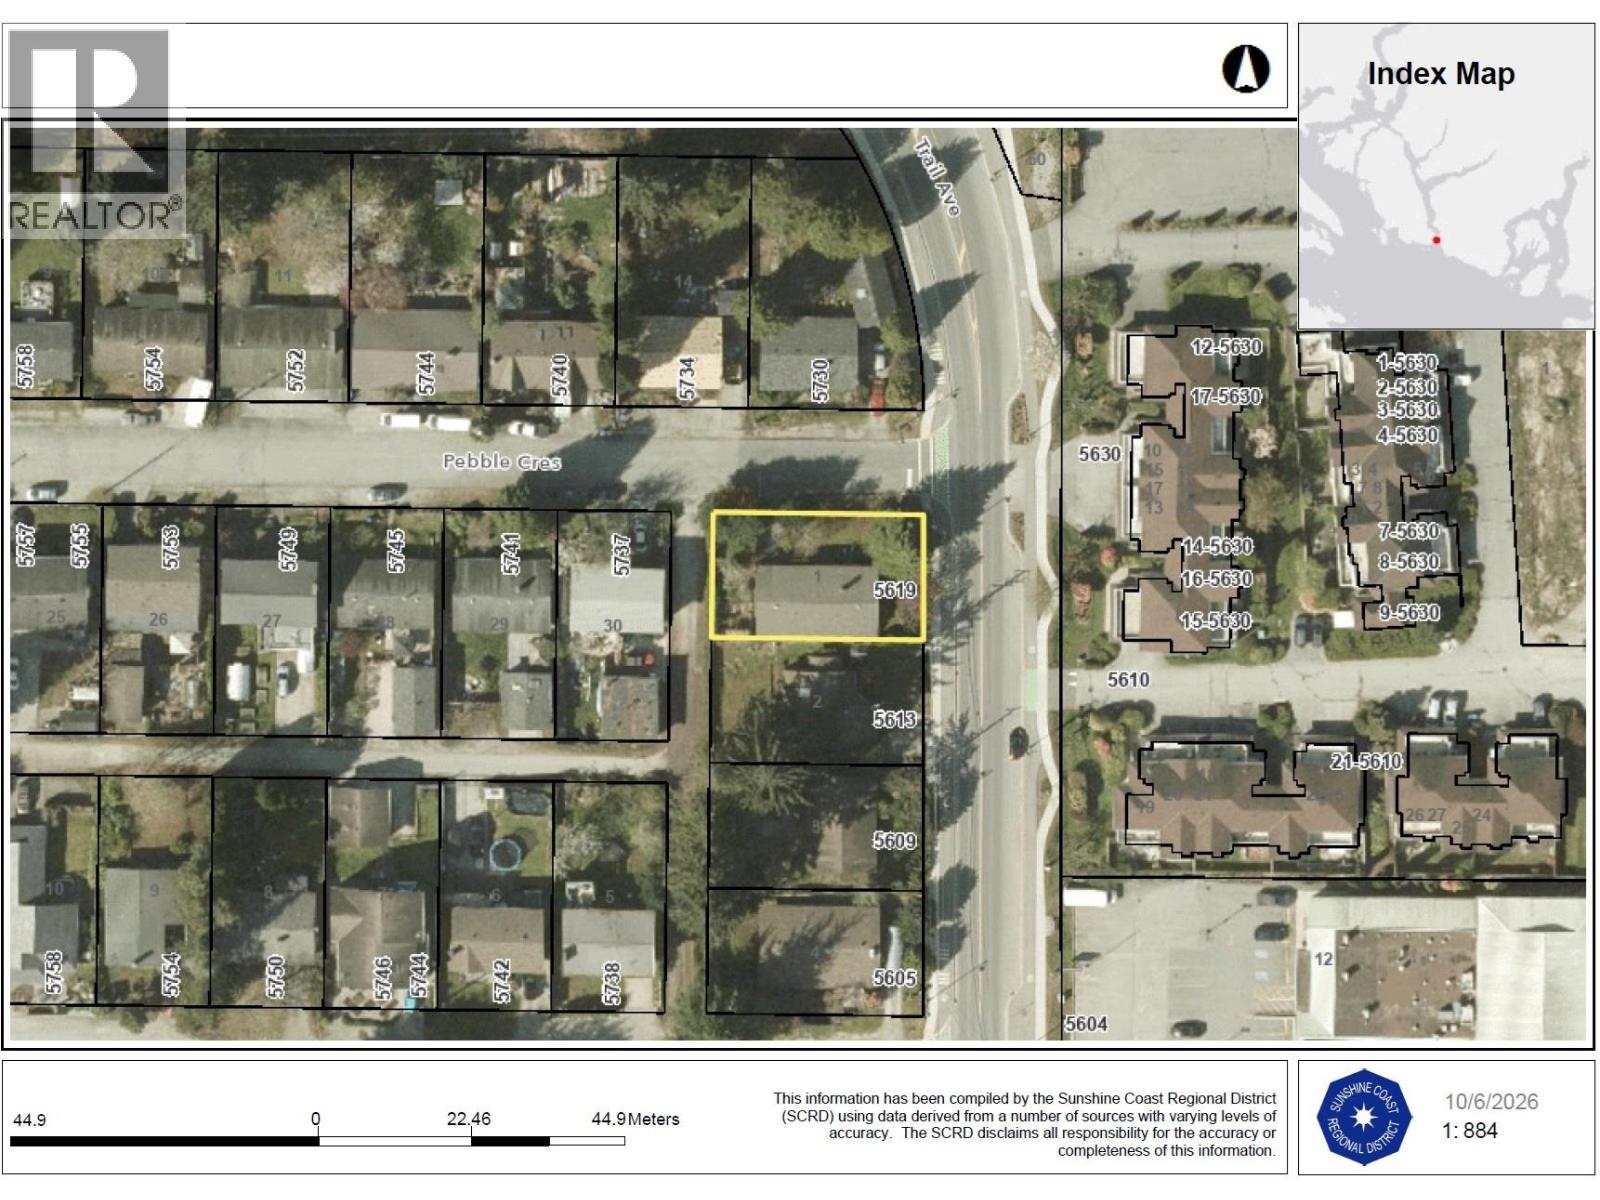
Task: Click the "5604" parcel label
Action: pyautogui.click(x=1086, y=1024)
